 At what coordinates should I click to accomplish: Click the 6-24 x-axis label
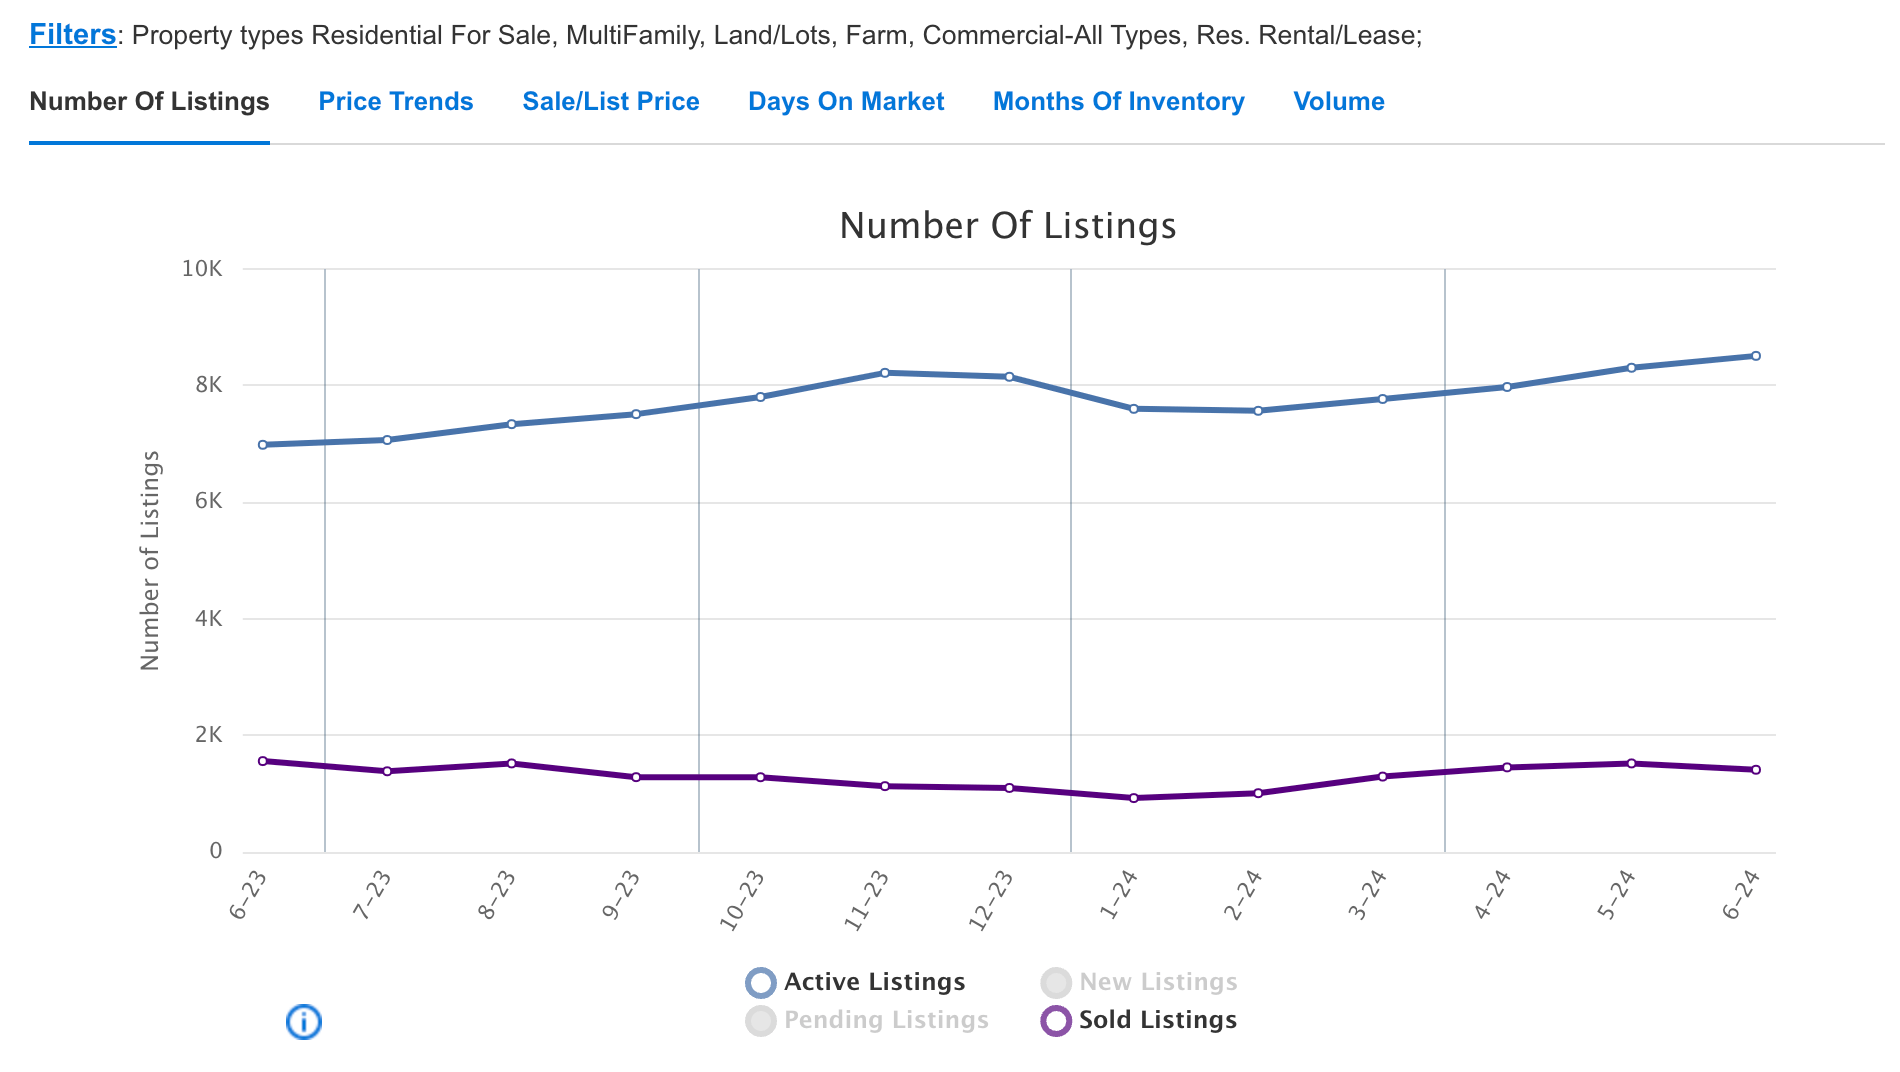tap(1741, 895)
